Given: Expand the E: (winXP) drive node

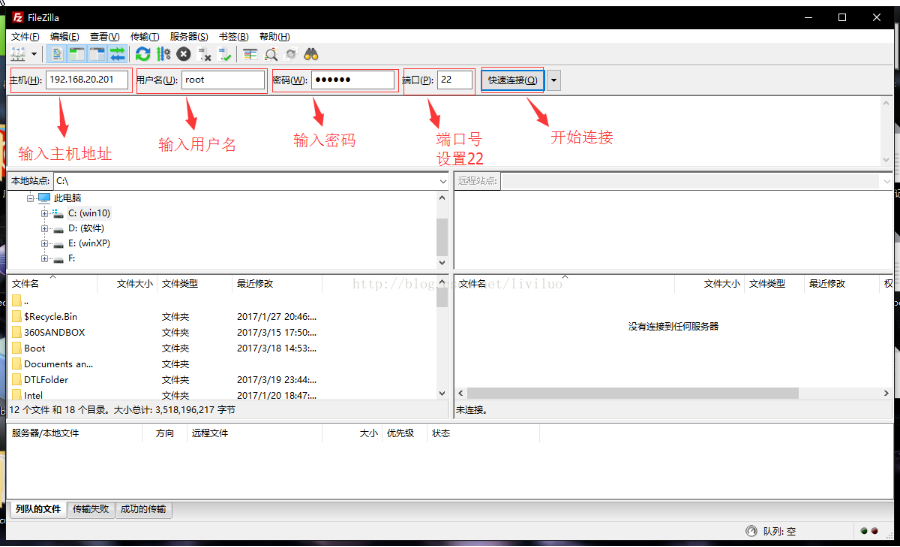Looking at the screenshot, I should pos(44,243).
